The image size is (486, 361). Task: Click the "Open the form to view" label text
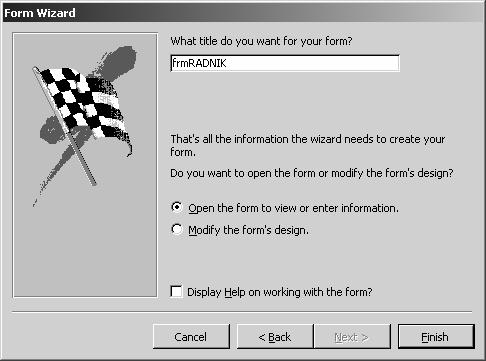click(x=293, y=208)
